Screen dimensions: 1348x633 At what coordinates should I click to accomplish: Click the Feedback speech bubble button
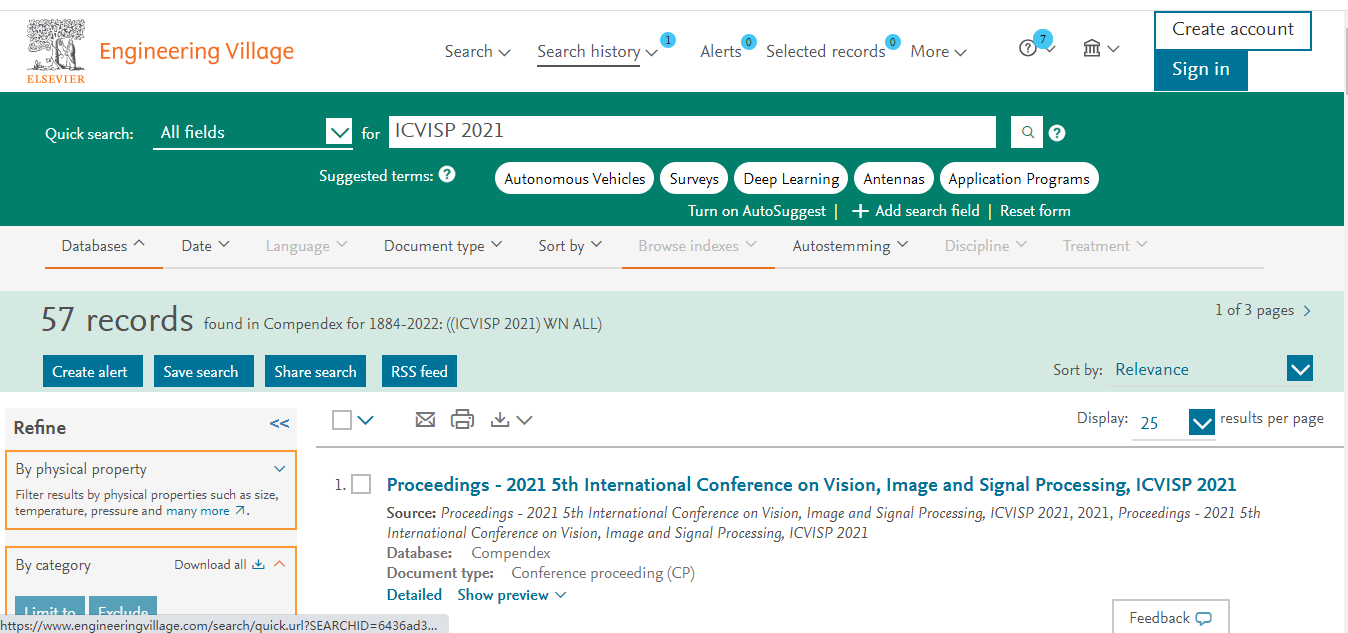tap(1170, 617)
